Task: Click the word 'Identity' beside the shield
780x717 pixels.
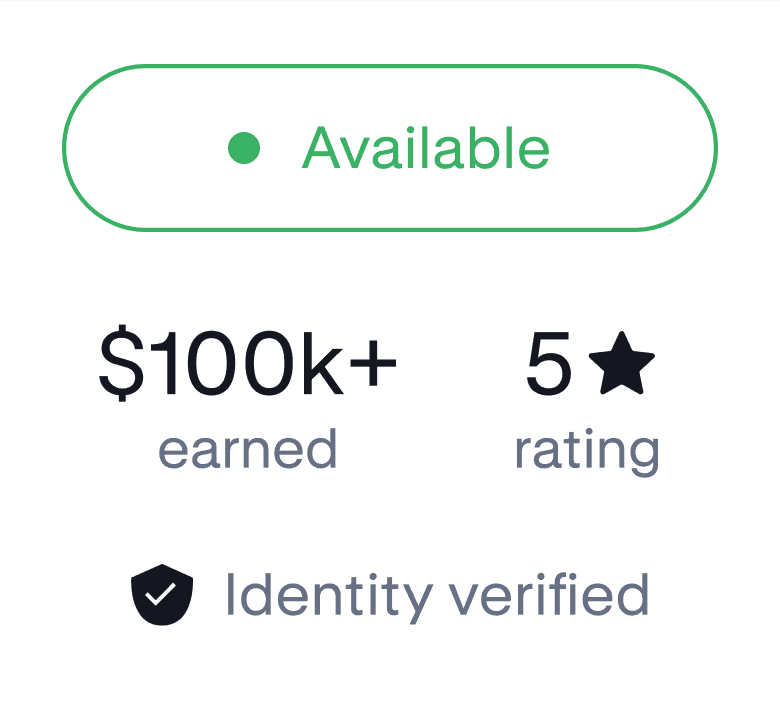Action: point(326,594)
